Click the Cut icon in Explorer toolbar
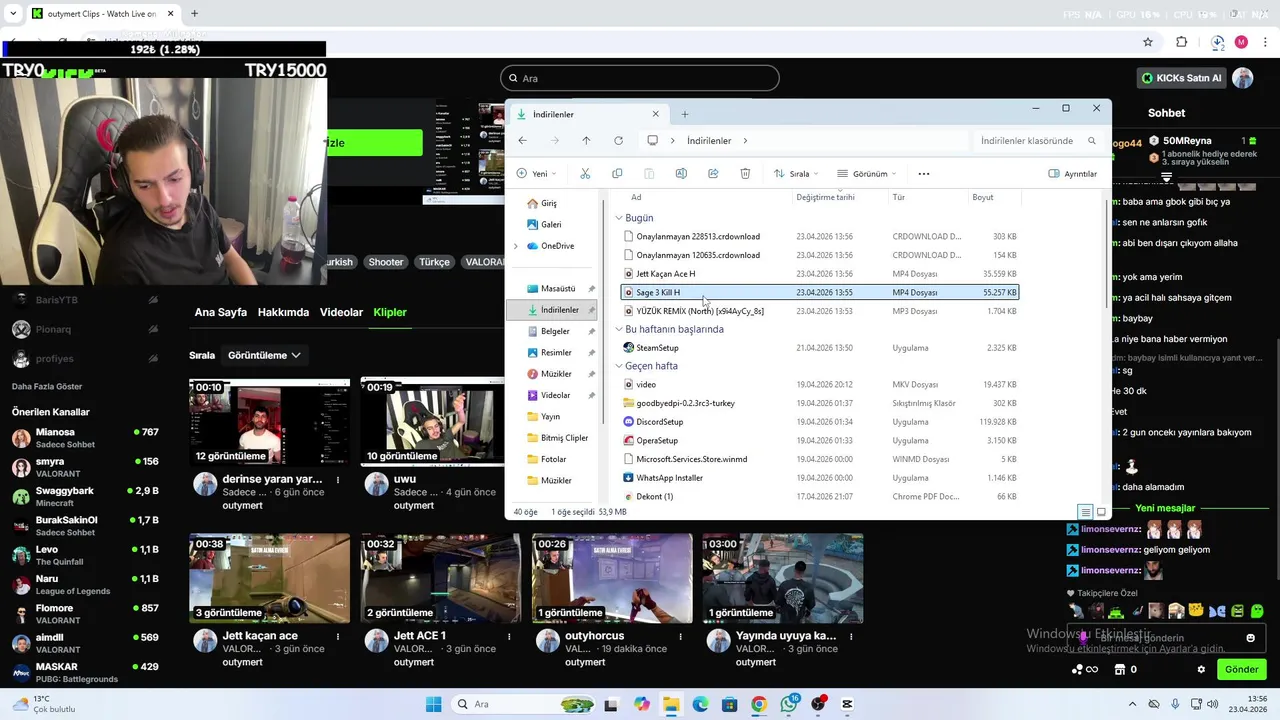 coord(585,173)
